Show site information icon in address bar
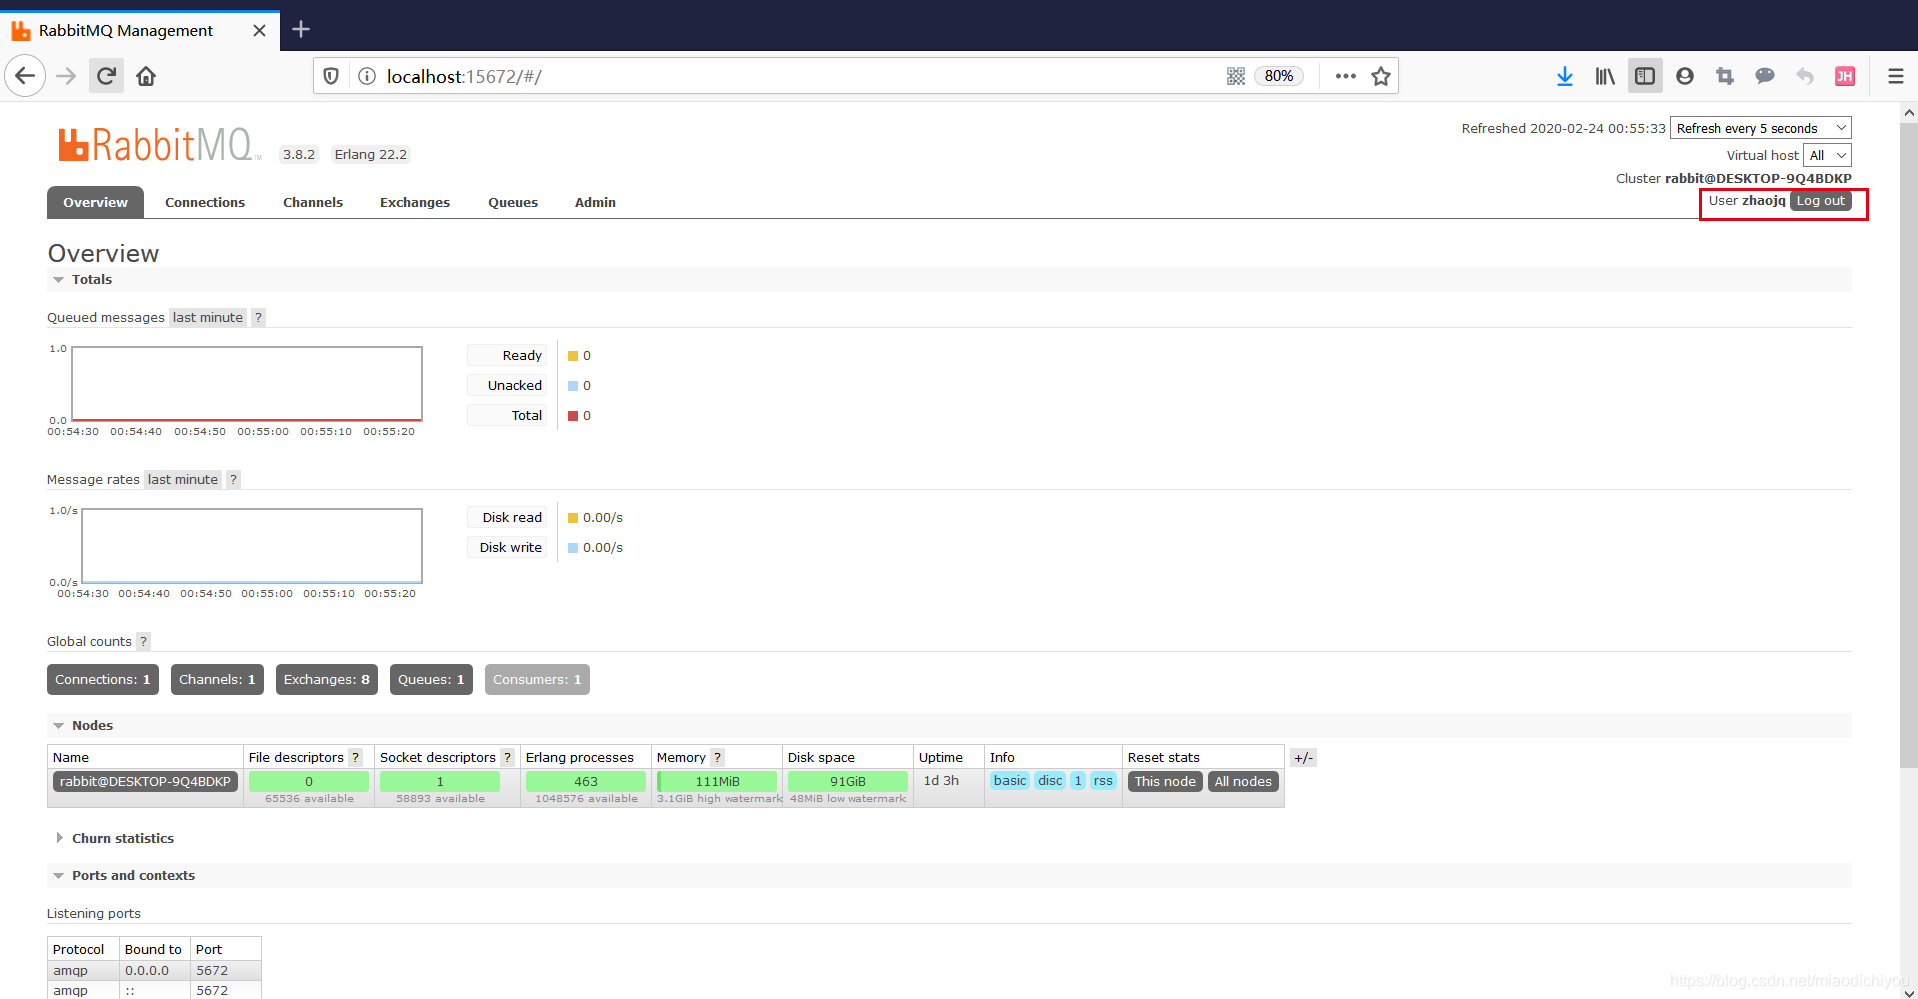This screenshot has width=1918, height=999. point(367,76)
